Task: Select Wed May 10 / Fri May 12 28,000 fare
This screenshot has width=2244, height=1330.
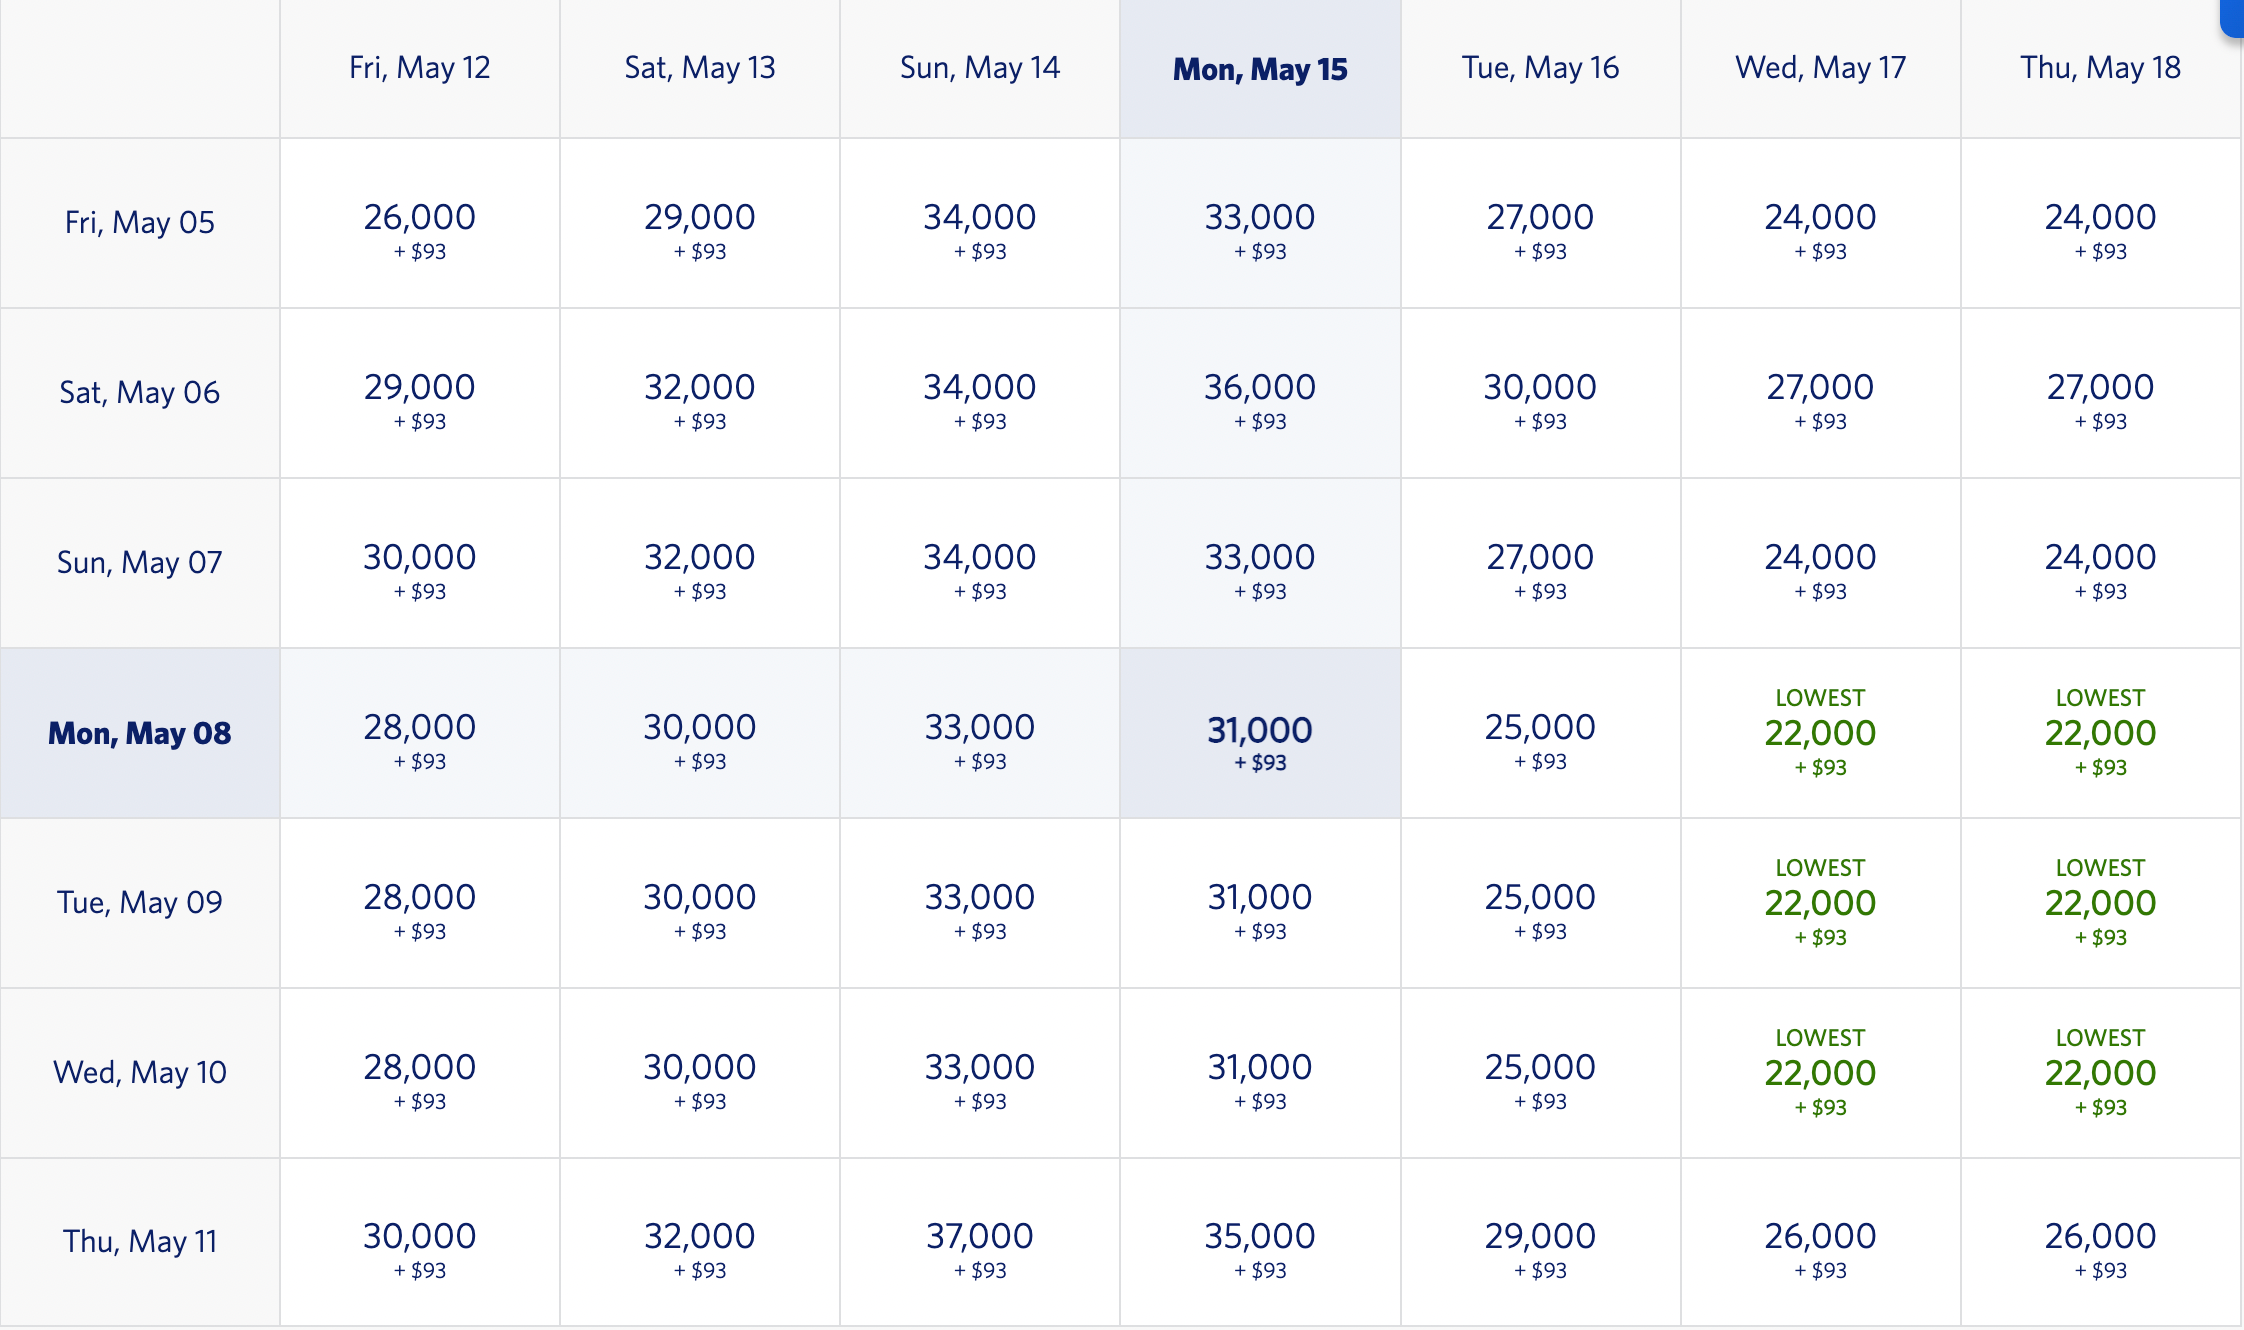Action: [x=419, y=1074]
